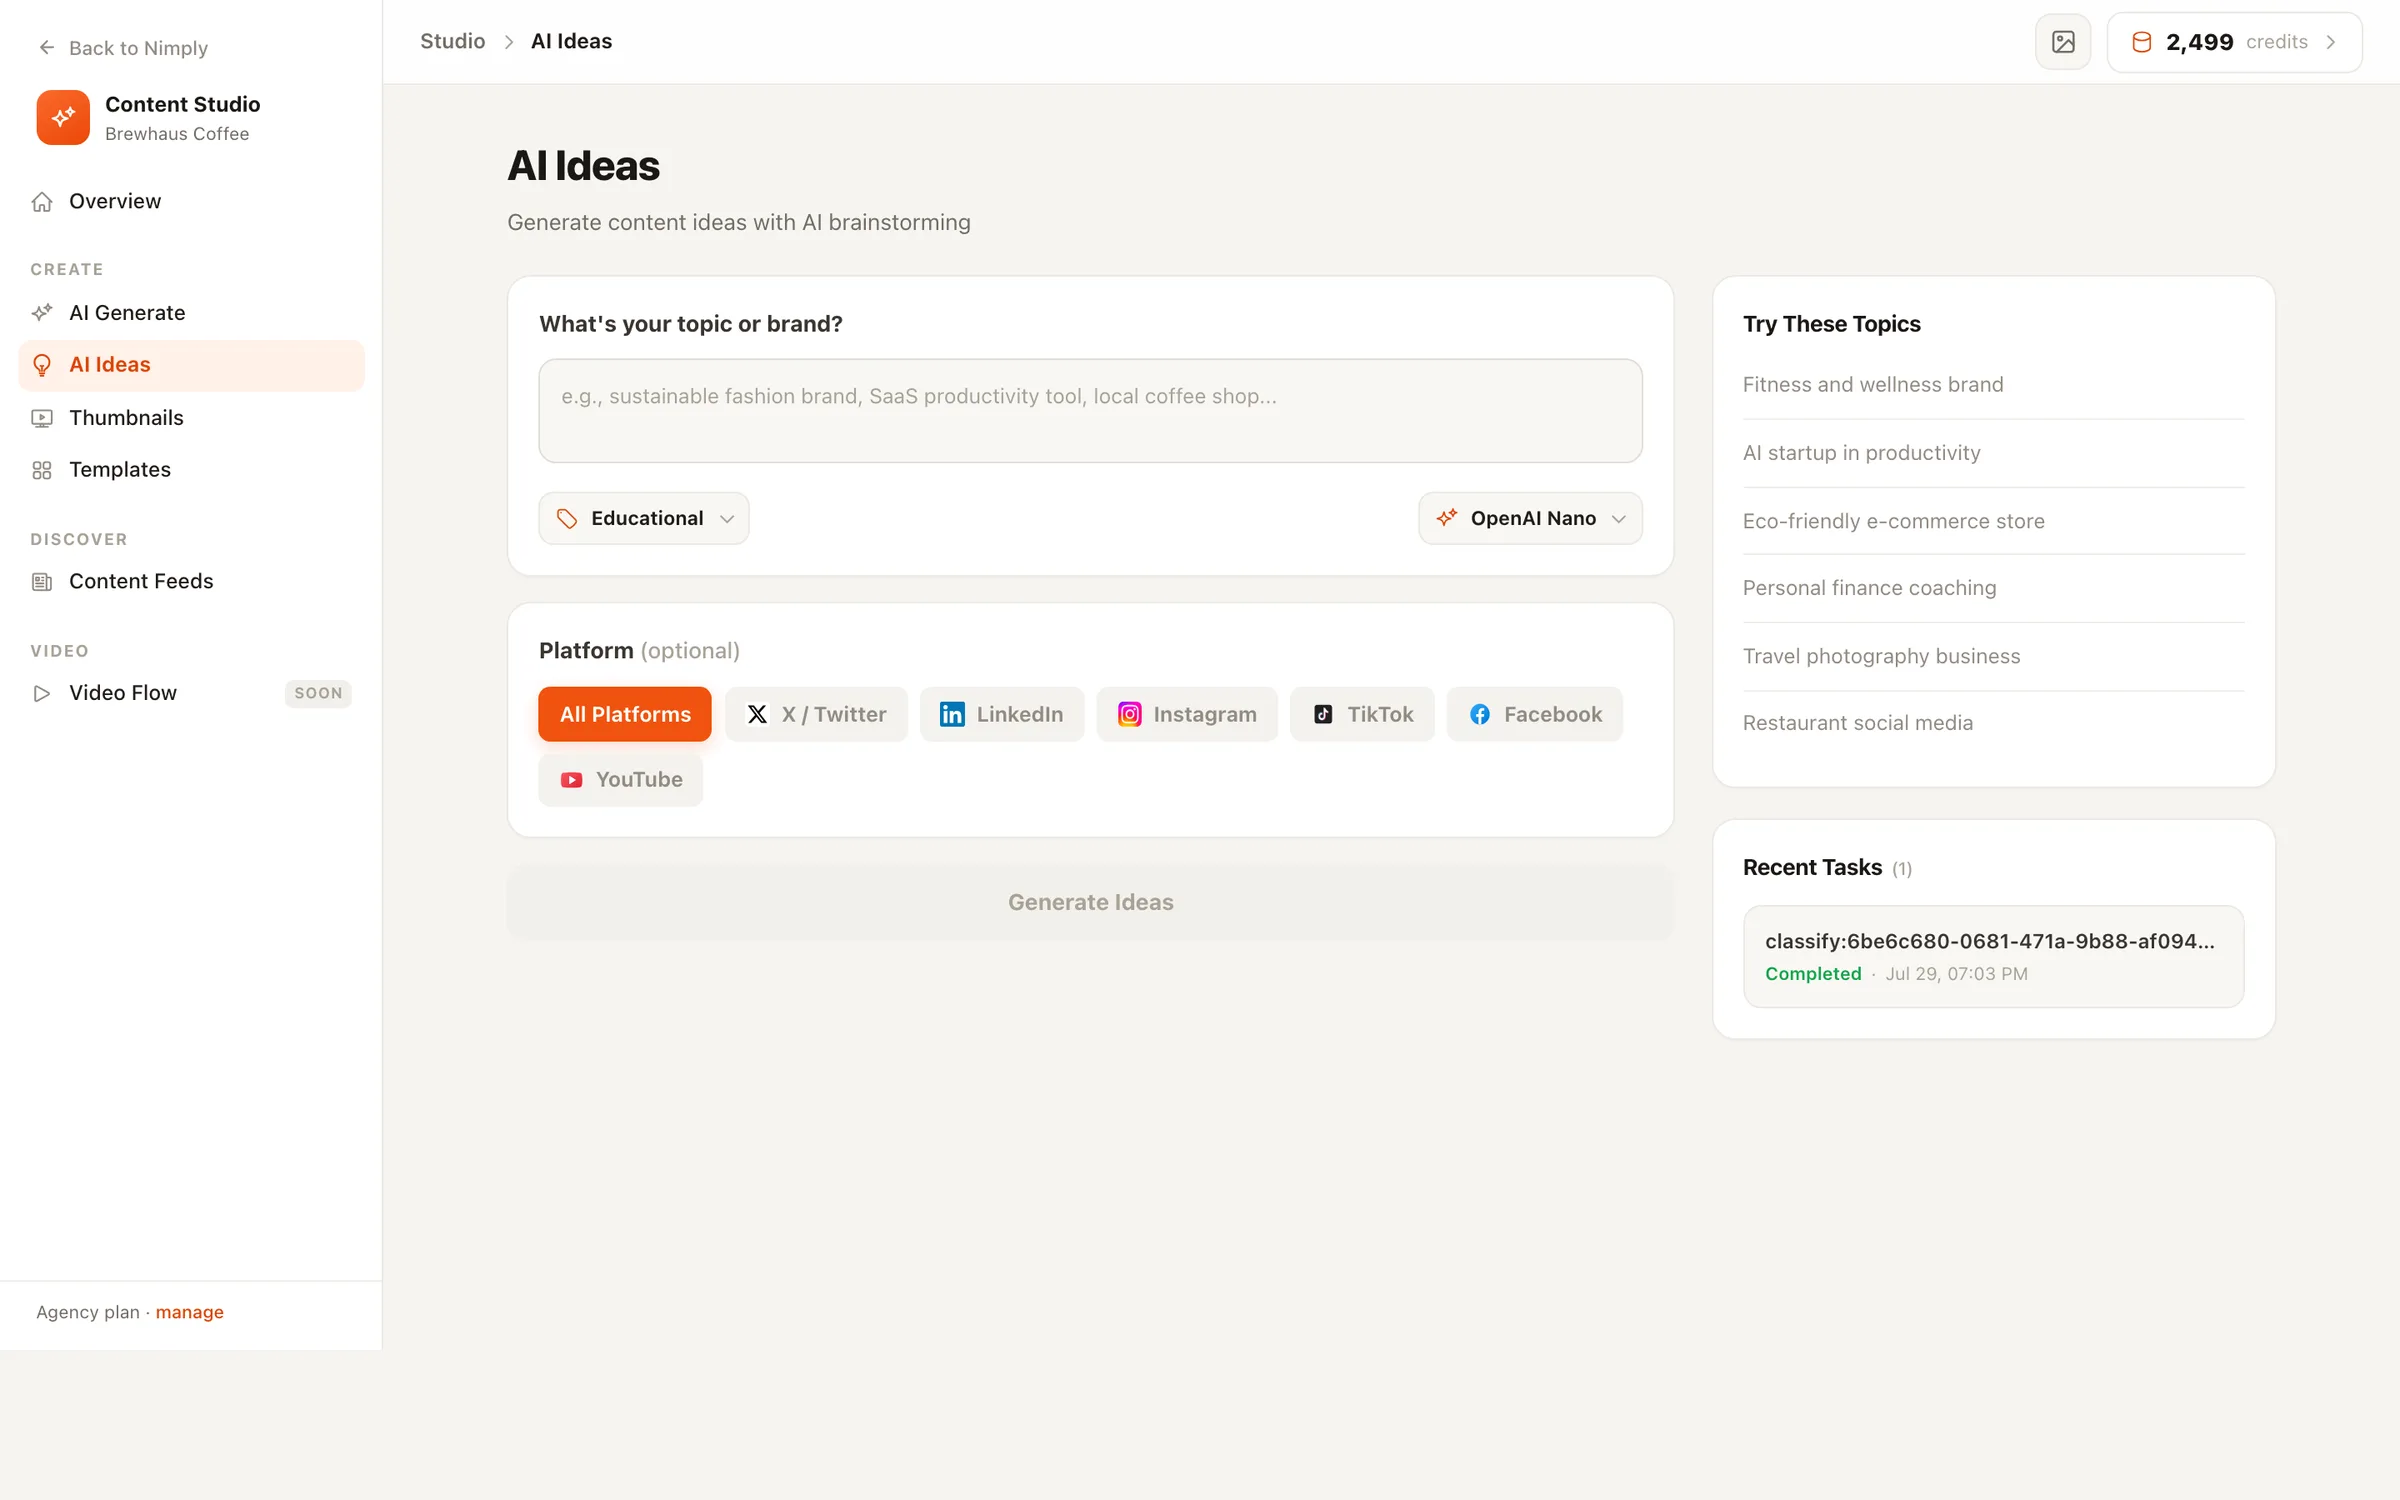Select the All Platforms filter
This screenshot has width=2400, height=1500.
coord(625,714)
